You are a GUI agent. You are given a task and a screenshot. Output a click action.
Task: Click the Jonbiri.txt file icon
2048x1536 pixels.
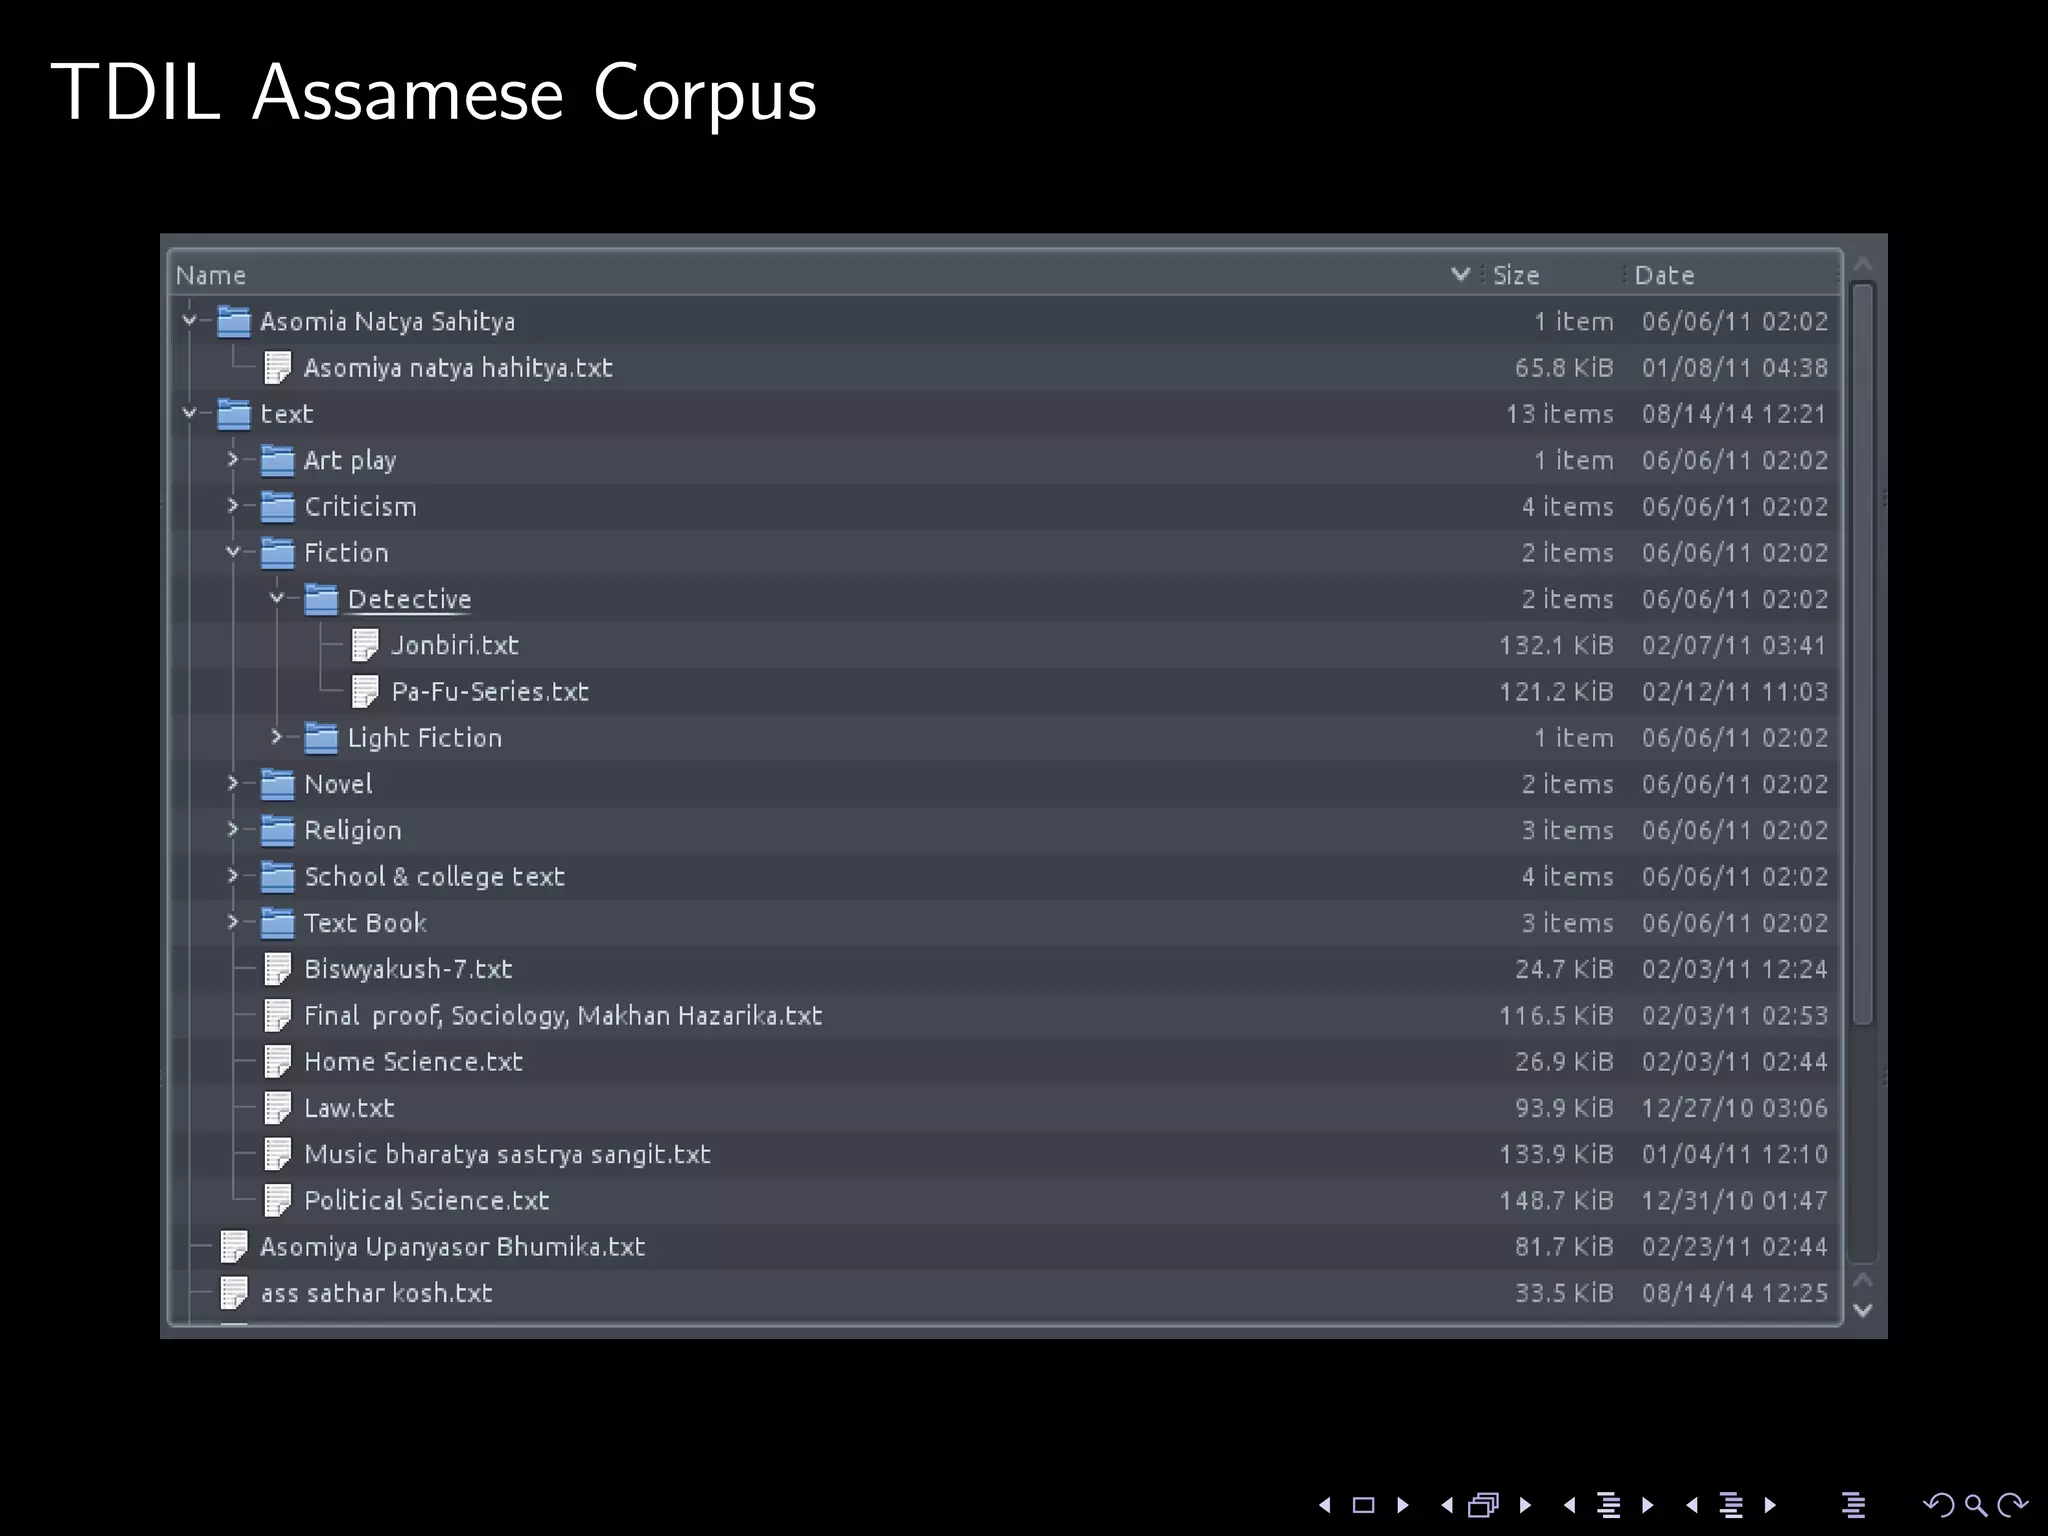[365, 645]
